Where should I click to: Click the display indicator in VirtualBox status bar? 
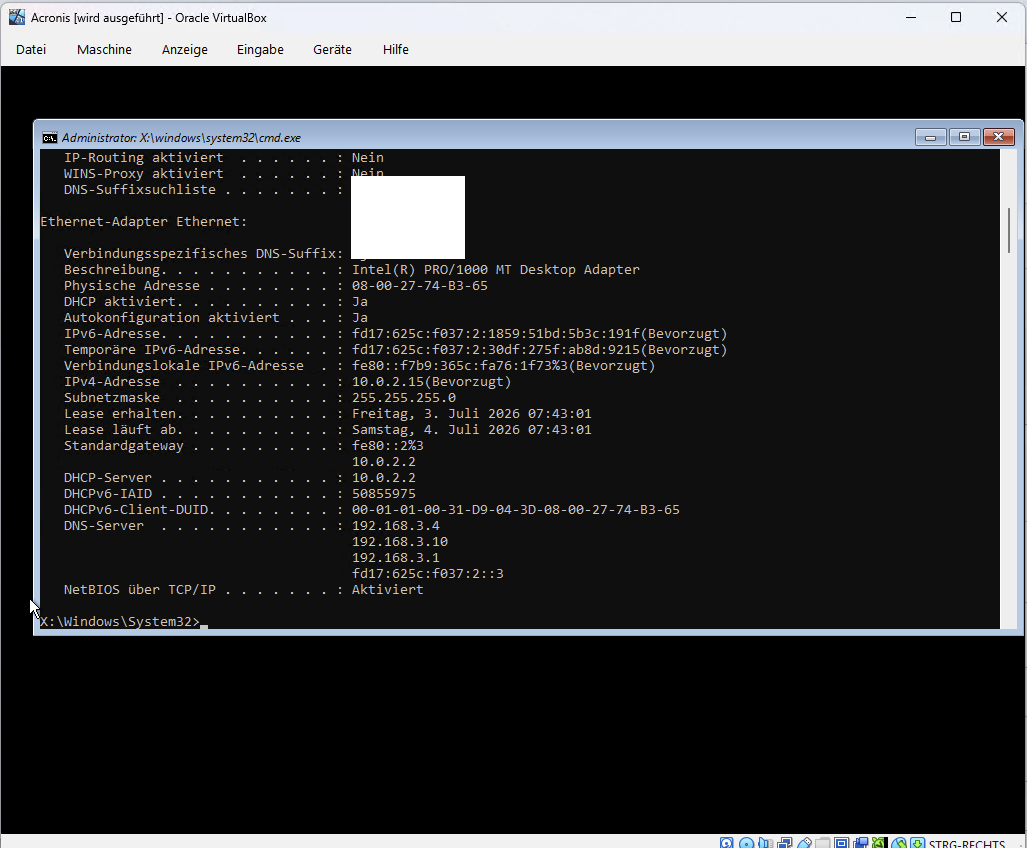coord(842,843)
